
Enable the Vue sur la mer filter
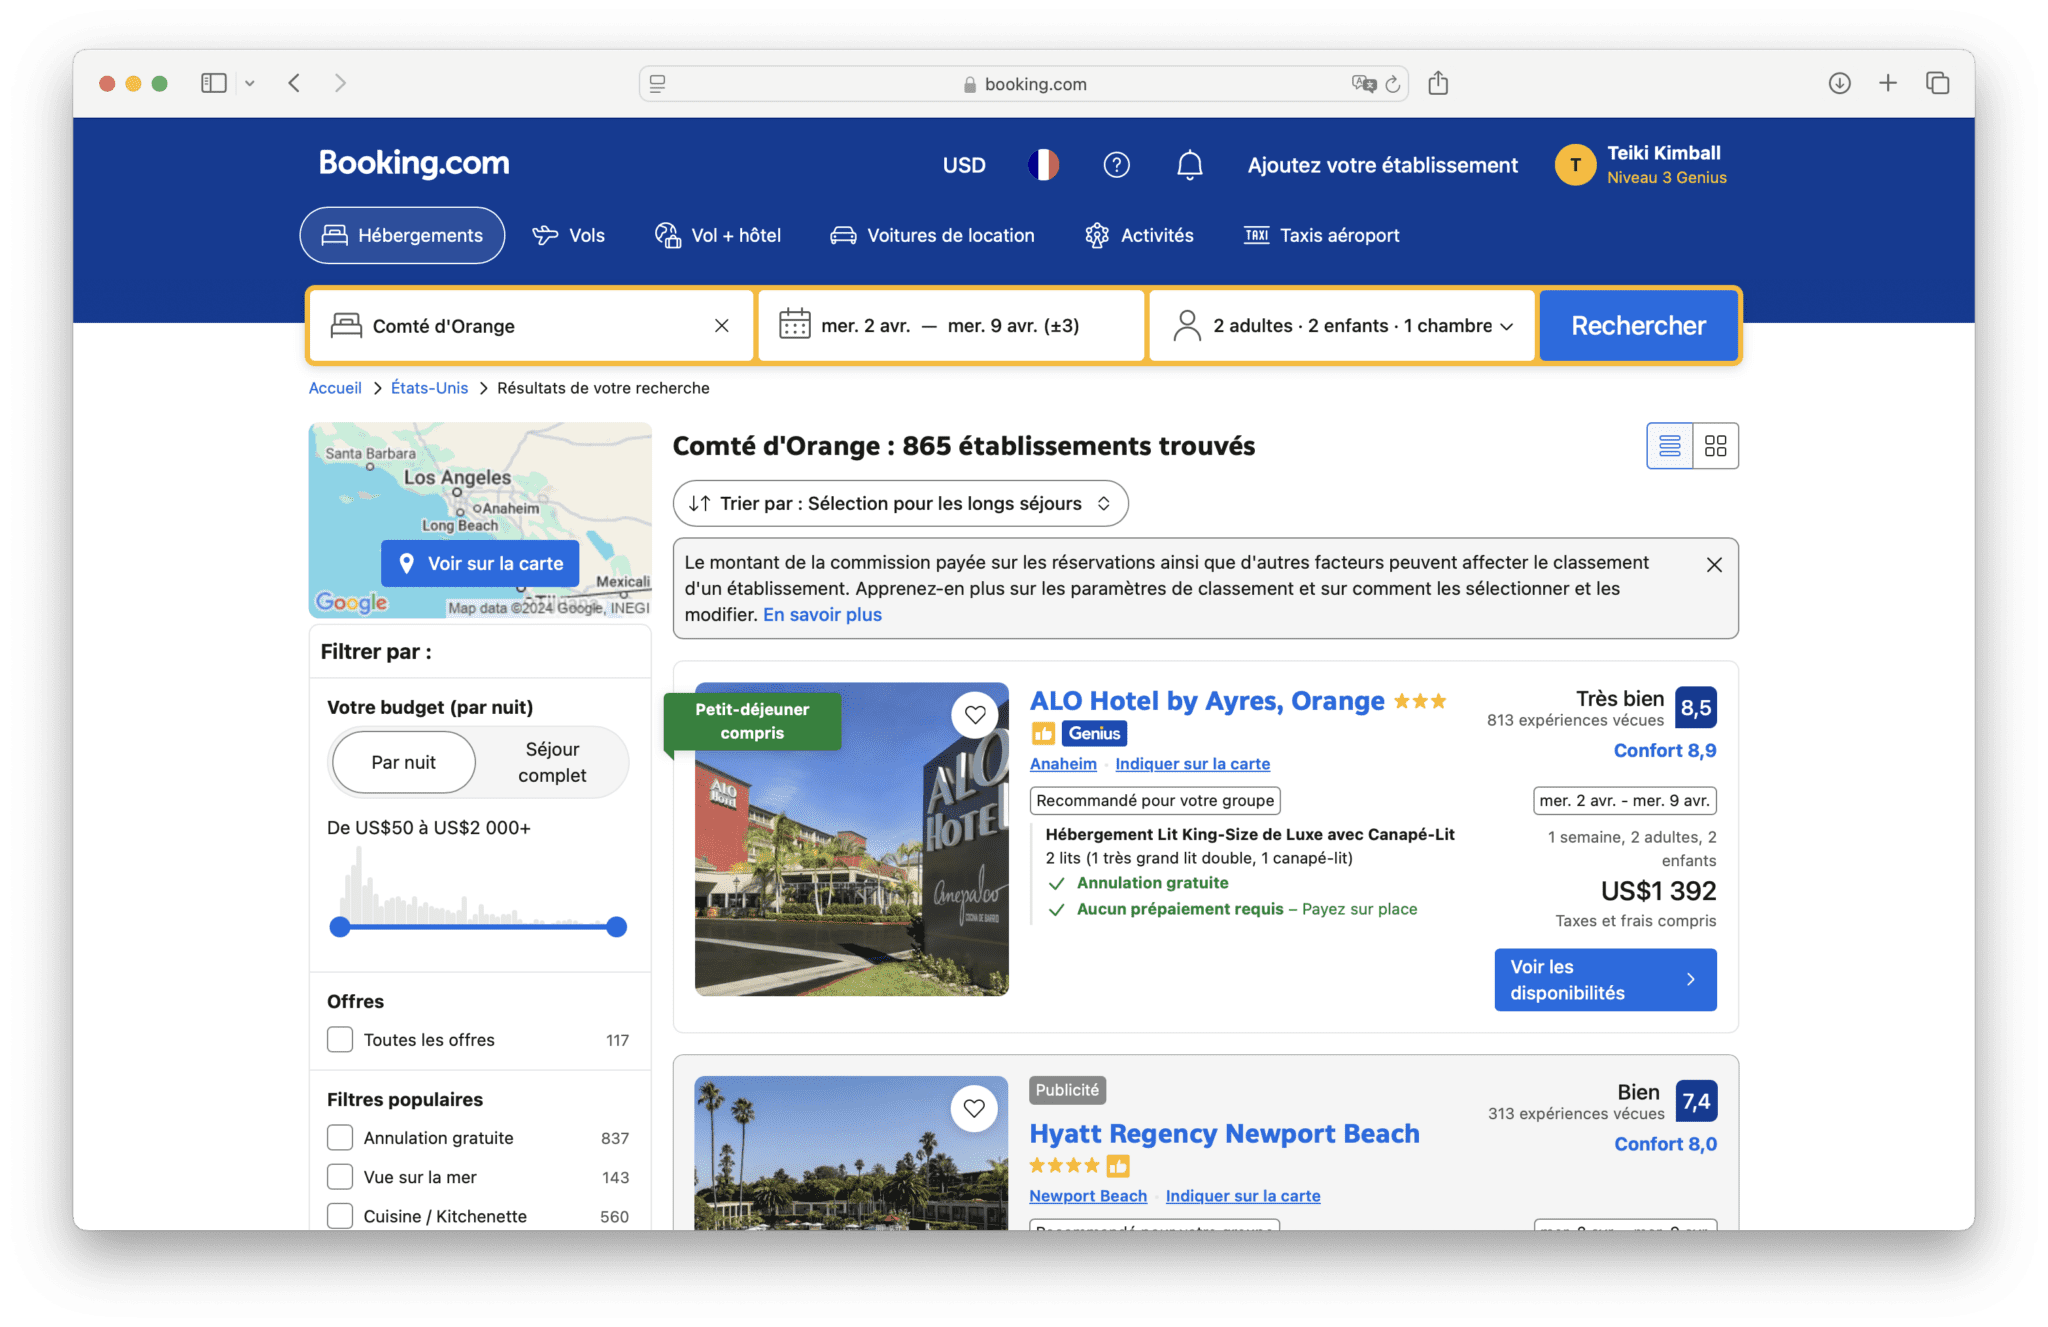click(340, 1177)
